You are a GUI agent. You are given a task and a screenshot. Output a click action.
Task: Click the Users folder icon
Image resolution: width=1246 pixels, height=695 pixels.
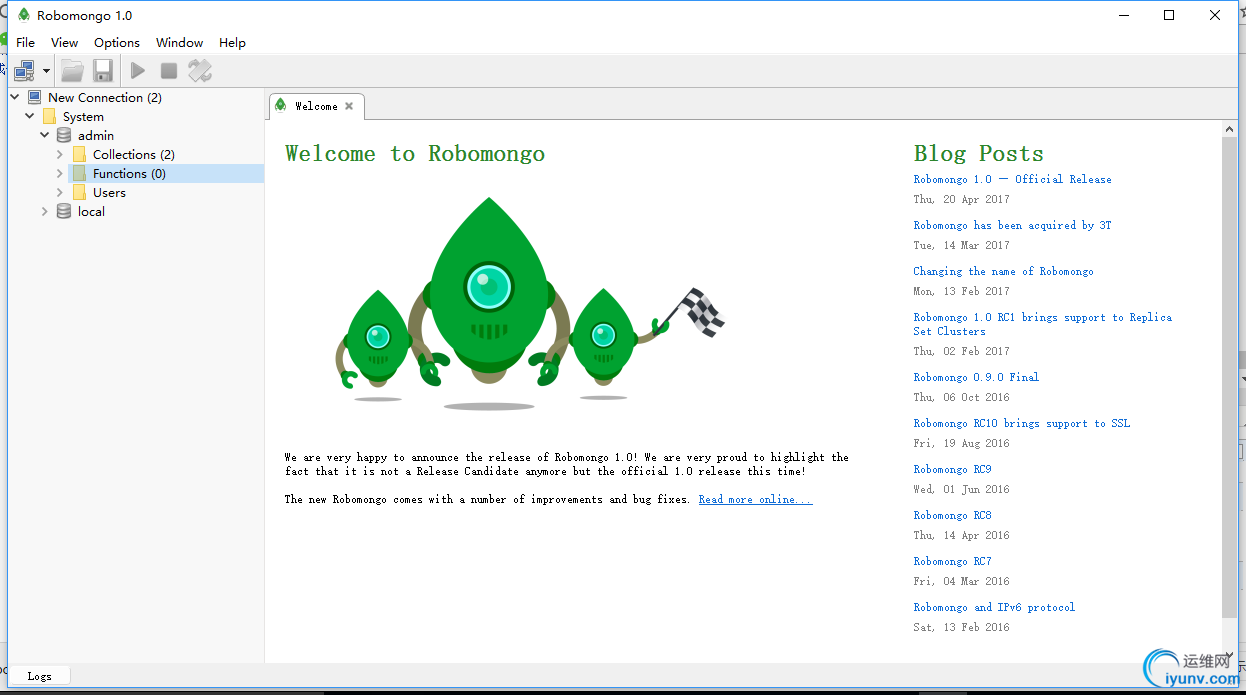point(79,192)
